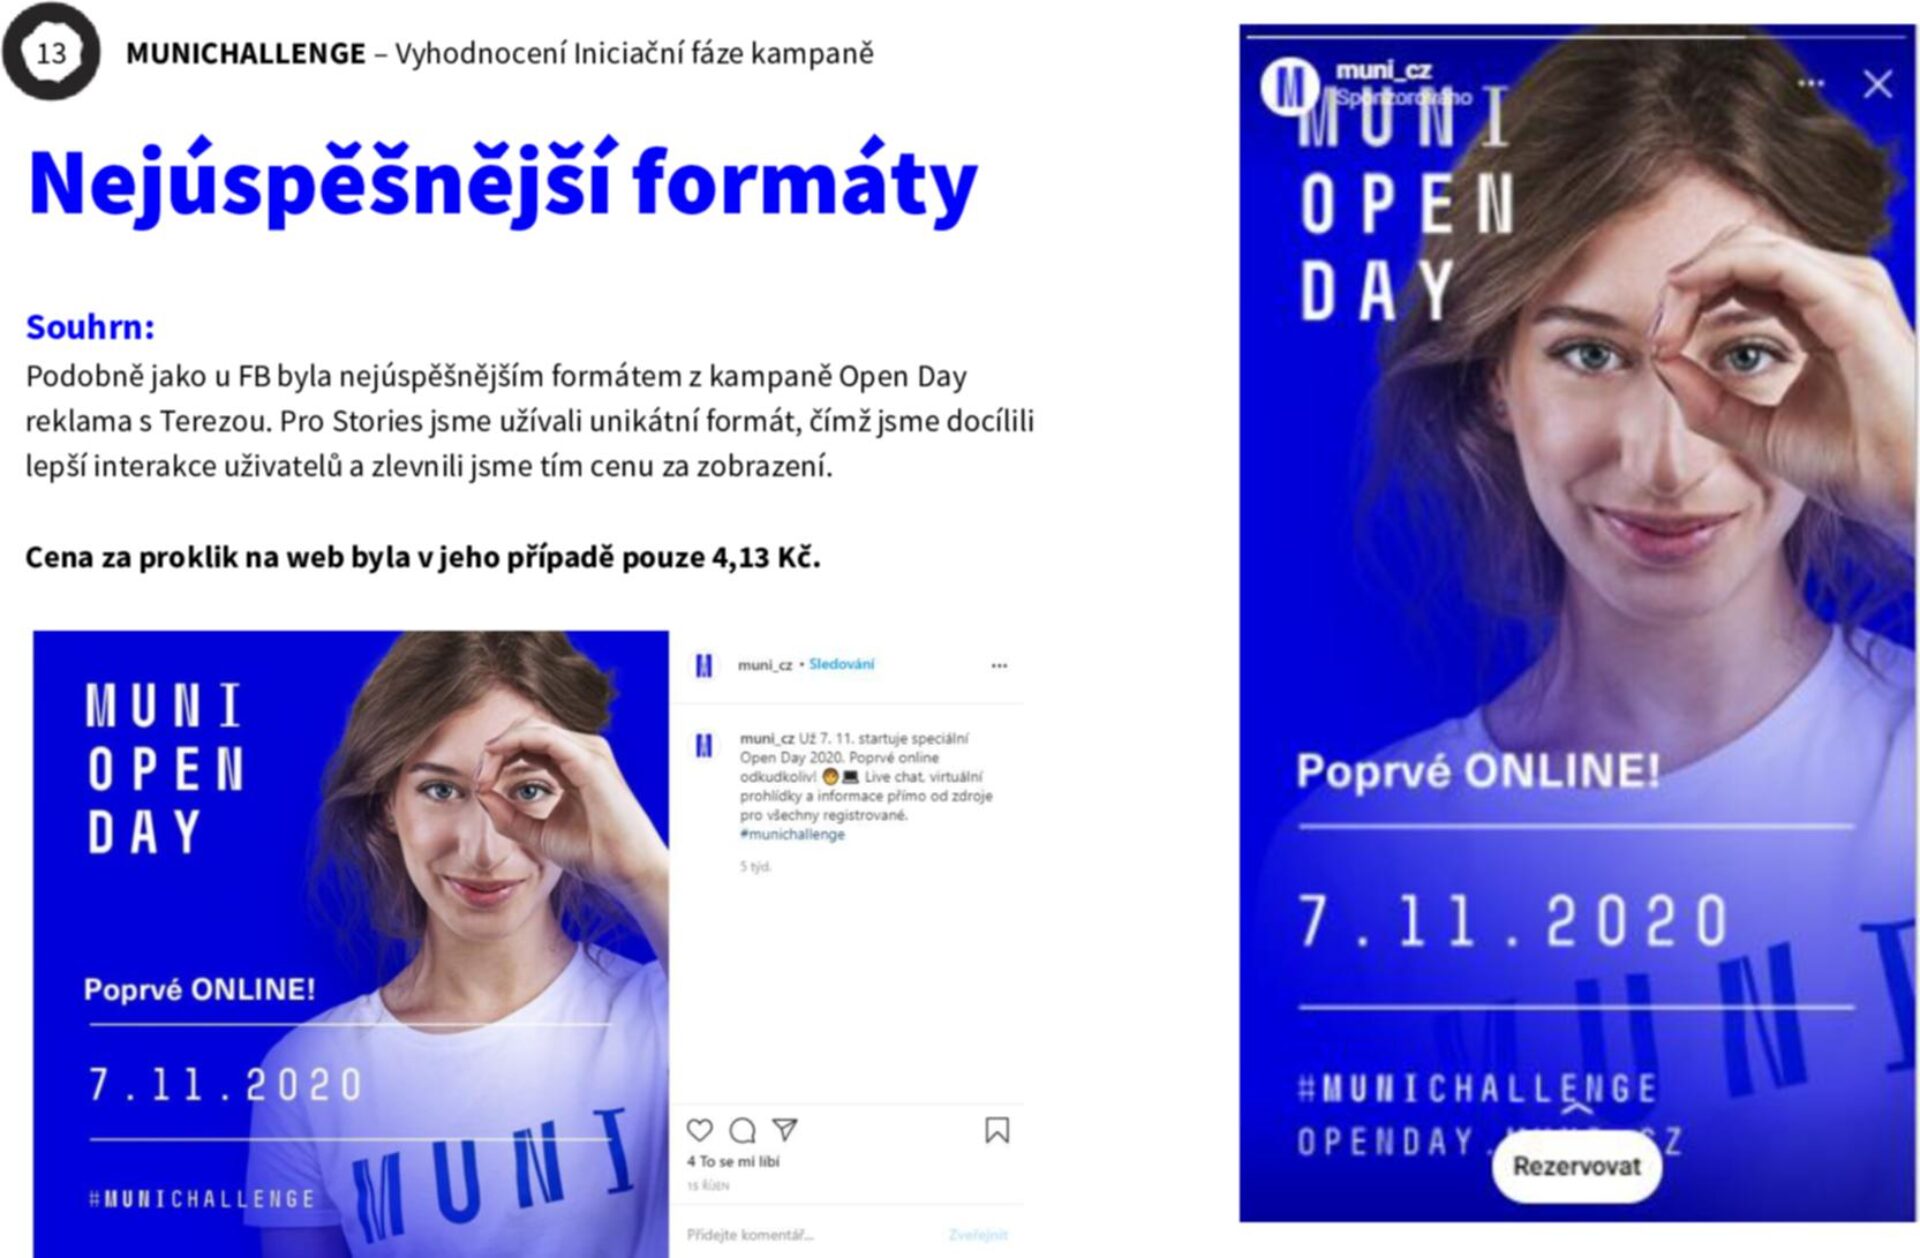Close the story with the X icon
The height and width of the screenshot is (1258, 1920).
point(1878,84)
